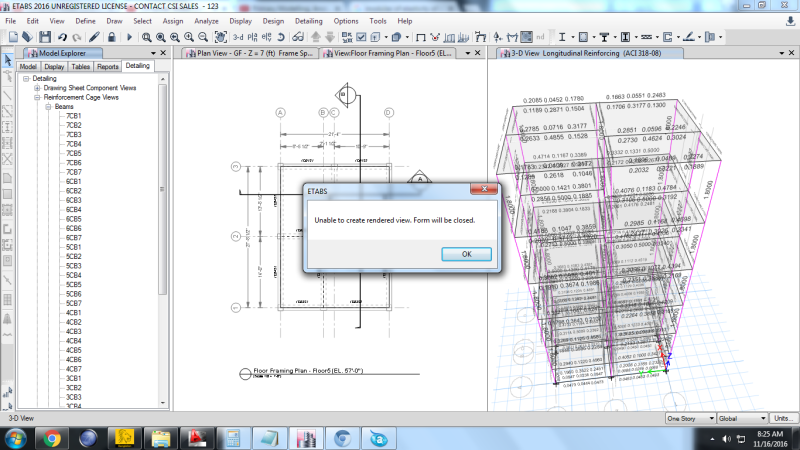Screen dimensions: 800x450
Task: Expand Drawing Sheet Component Views node
Action: pyautogui.click(x=37, y=88)
